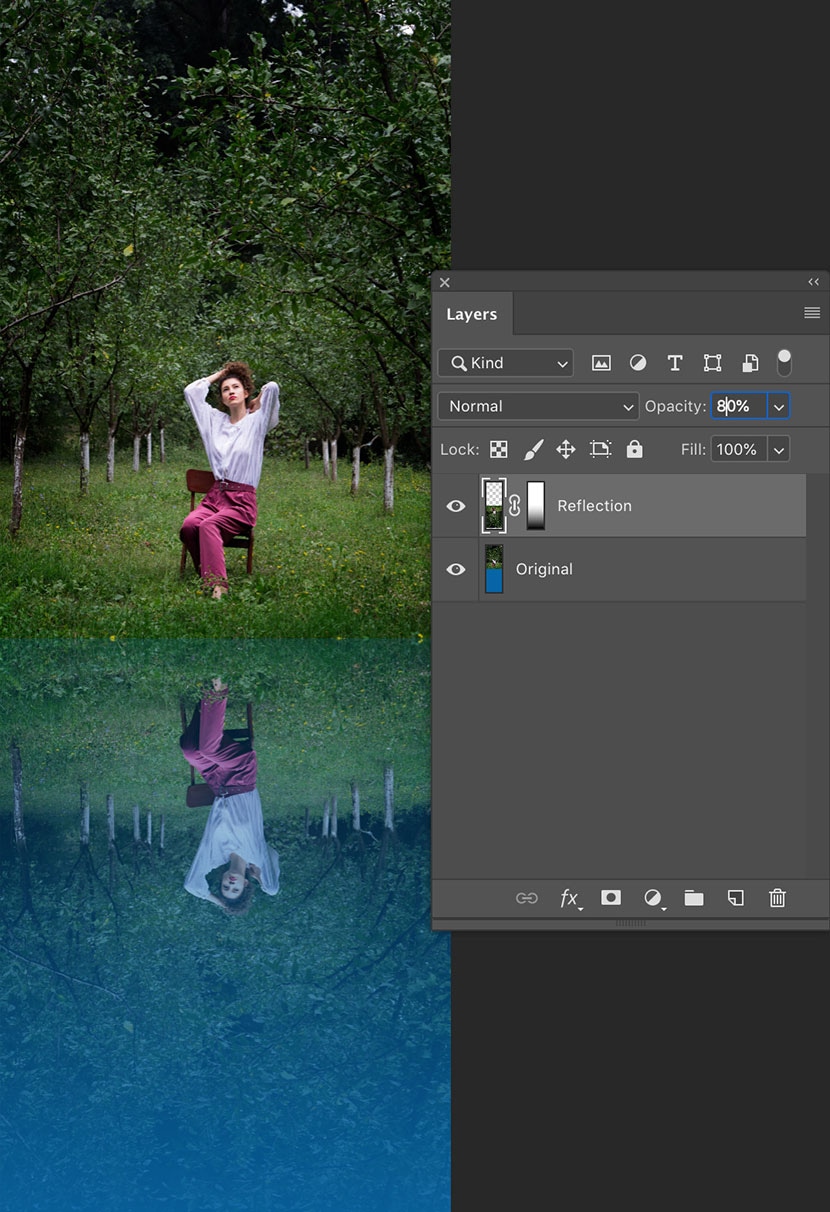Viewport: 830px width, 1212px height.
Task: Lock transparent pixels of layer
Action: pyautogui.click(x=498, y=450)
